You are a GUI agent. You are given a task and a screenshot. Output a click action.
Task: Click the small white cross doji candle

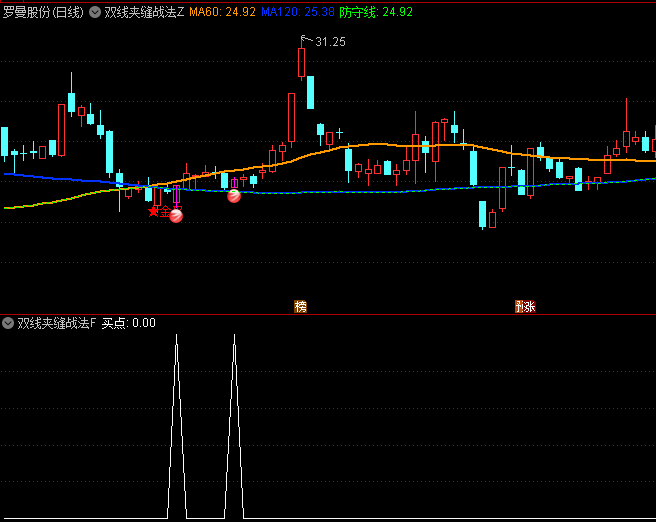point(340,132)
